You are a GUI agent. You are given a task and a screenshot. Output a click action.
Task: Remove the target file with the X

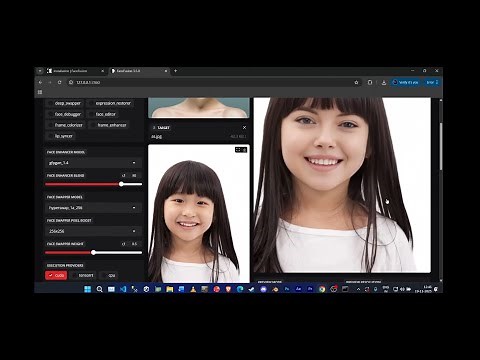click(x=244, y=128)
